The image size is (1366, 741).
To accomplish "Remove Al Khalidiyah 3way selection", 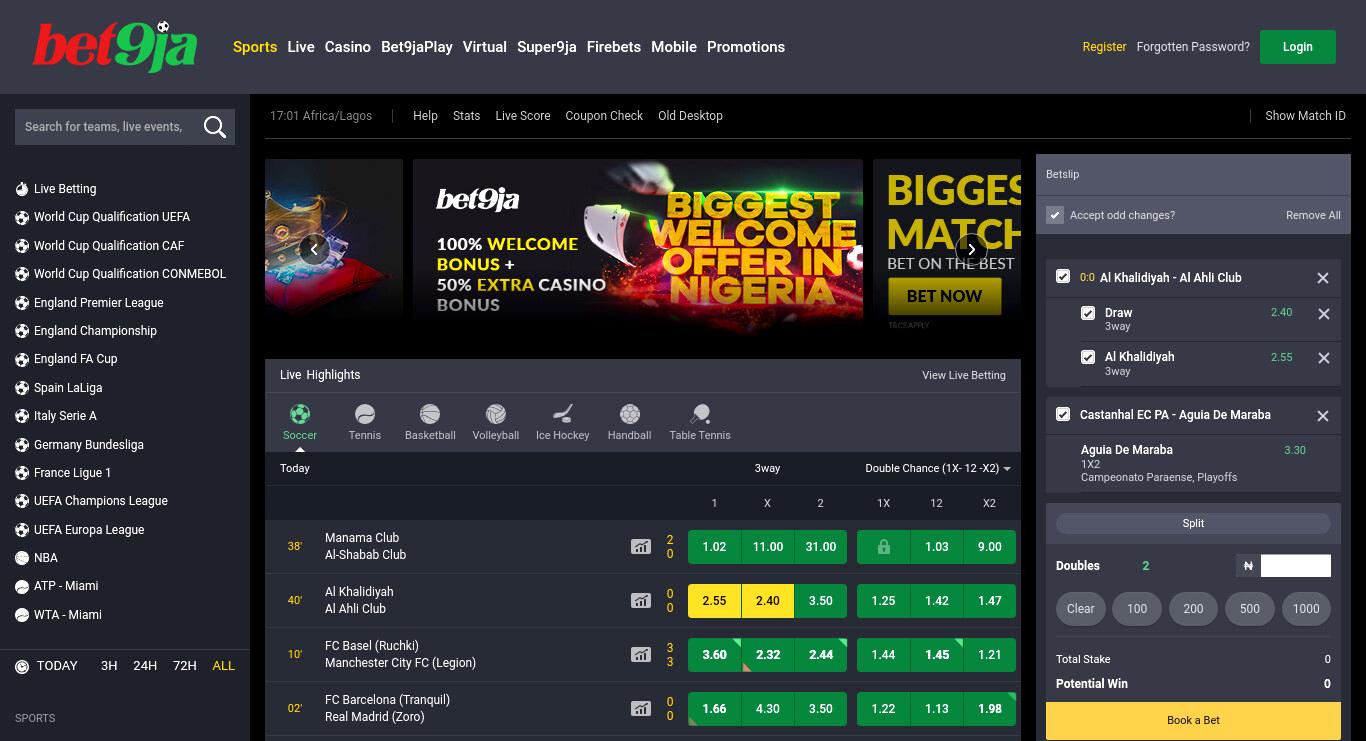I will [1324, 358].
